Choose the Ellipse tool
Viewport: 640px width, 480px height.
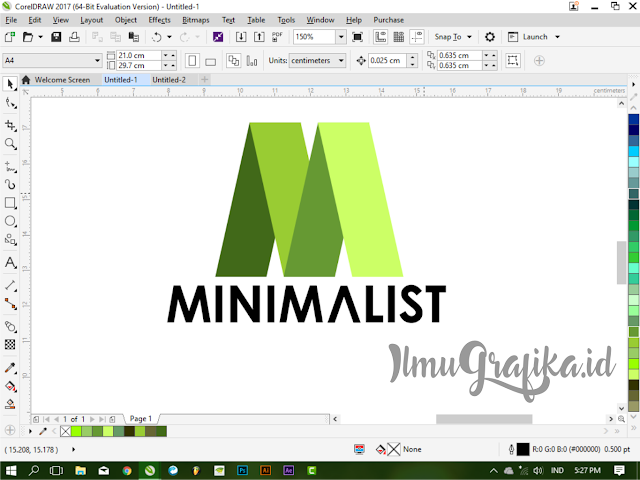point(10,221)
